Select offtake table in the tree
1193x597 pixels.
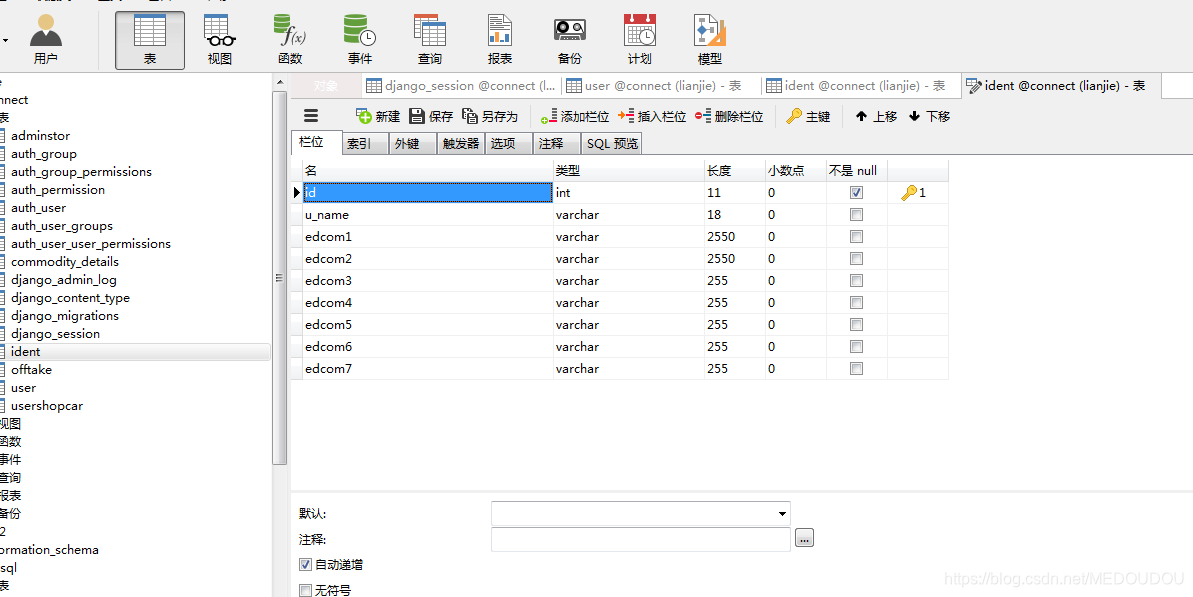[31, 370]
